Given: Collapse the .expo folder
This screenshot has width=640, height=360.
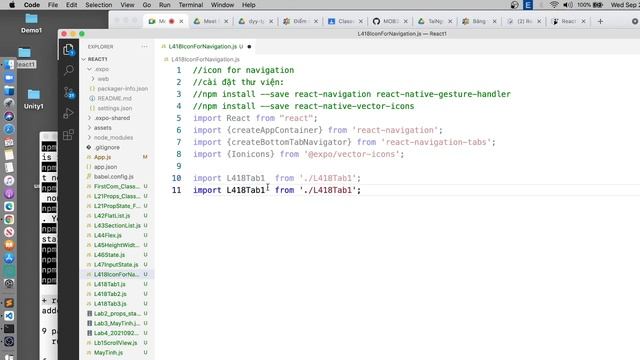Looking at the screenshot, I should (89, 69).
